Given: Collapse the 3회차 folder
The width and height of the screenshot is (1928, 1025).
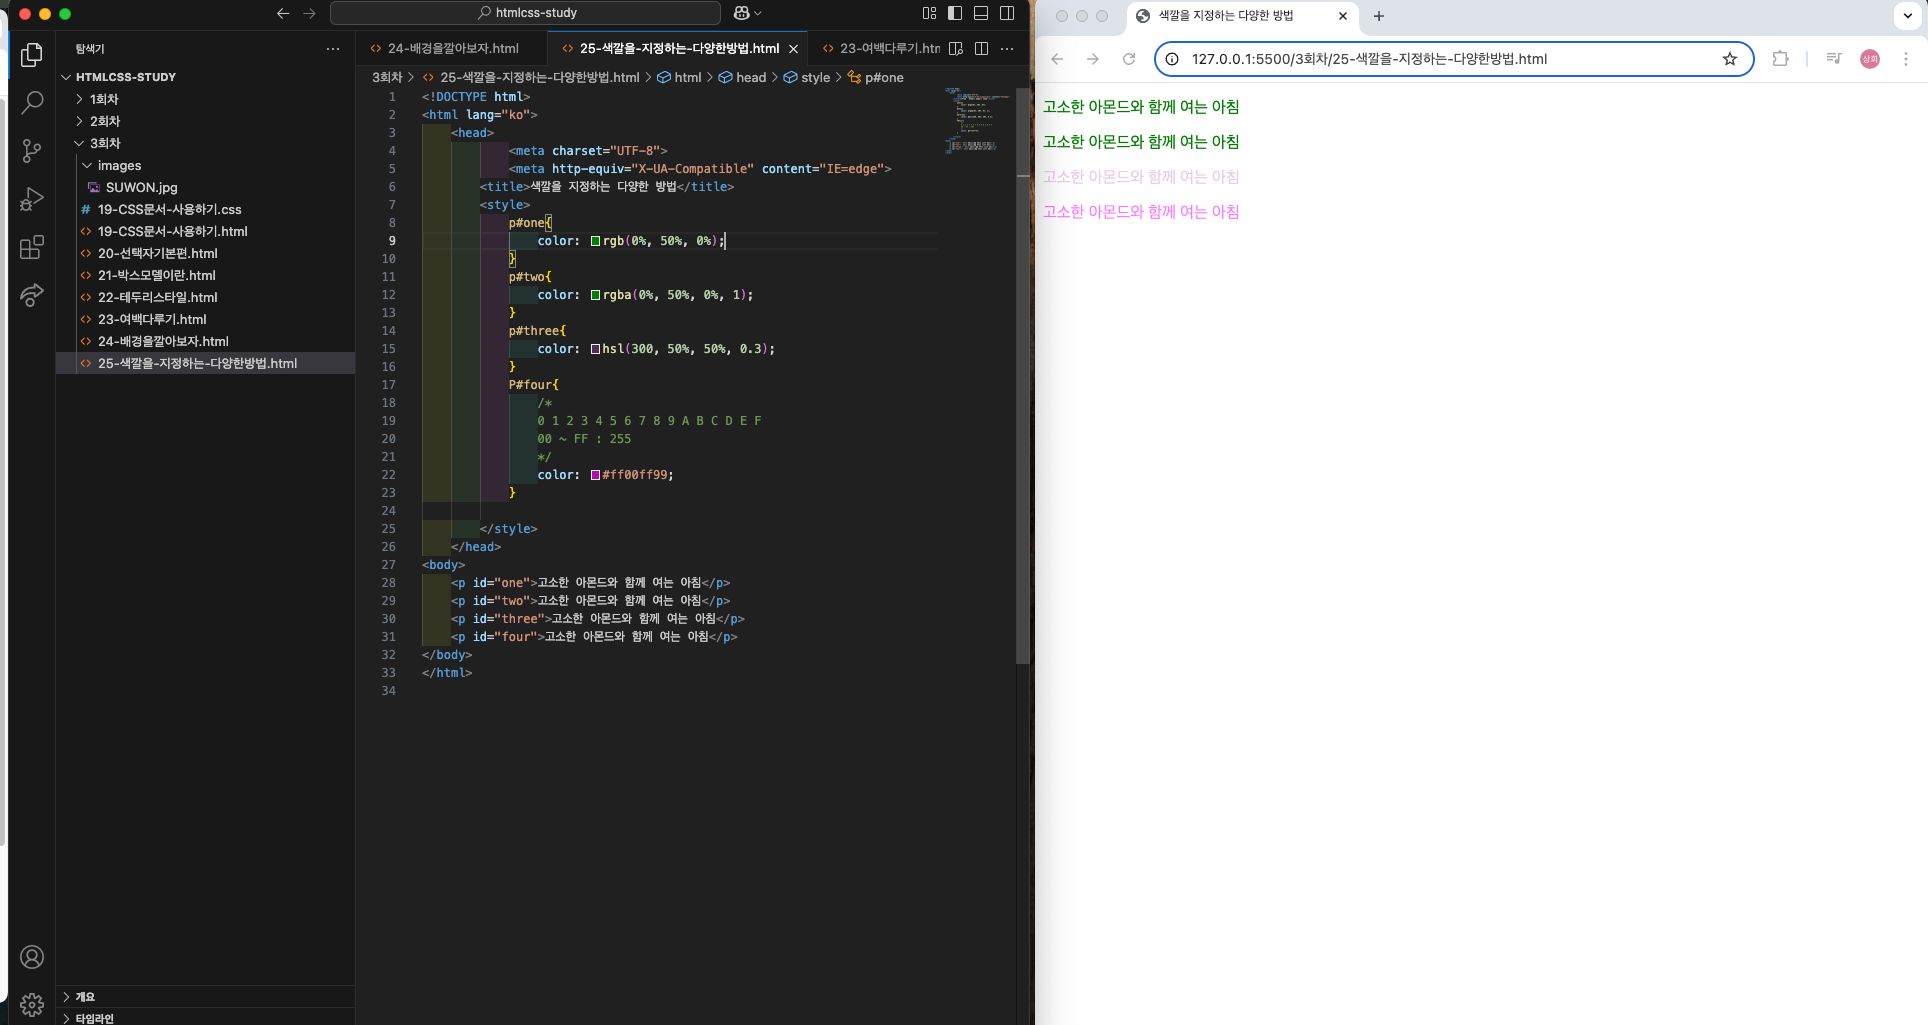Looking at the screenshot, I should pos(205,143).
